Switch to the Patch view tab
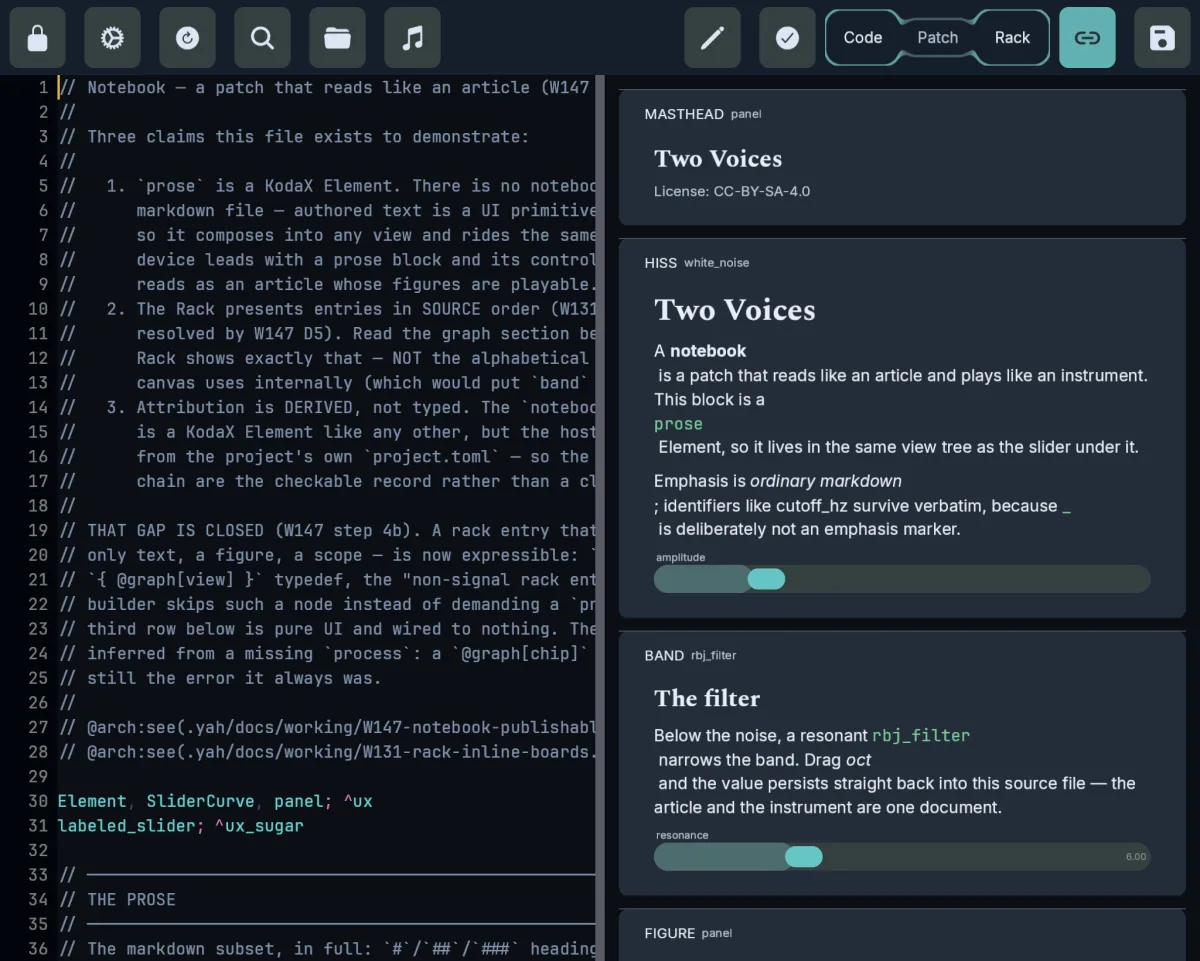1200x961 pixels. point(938,38)
